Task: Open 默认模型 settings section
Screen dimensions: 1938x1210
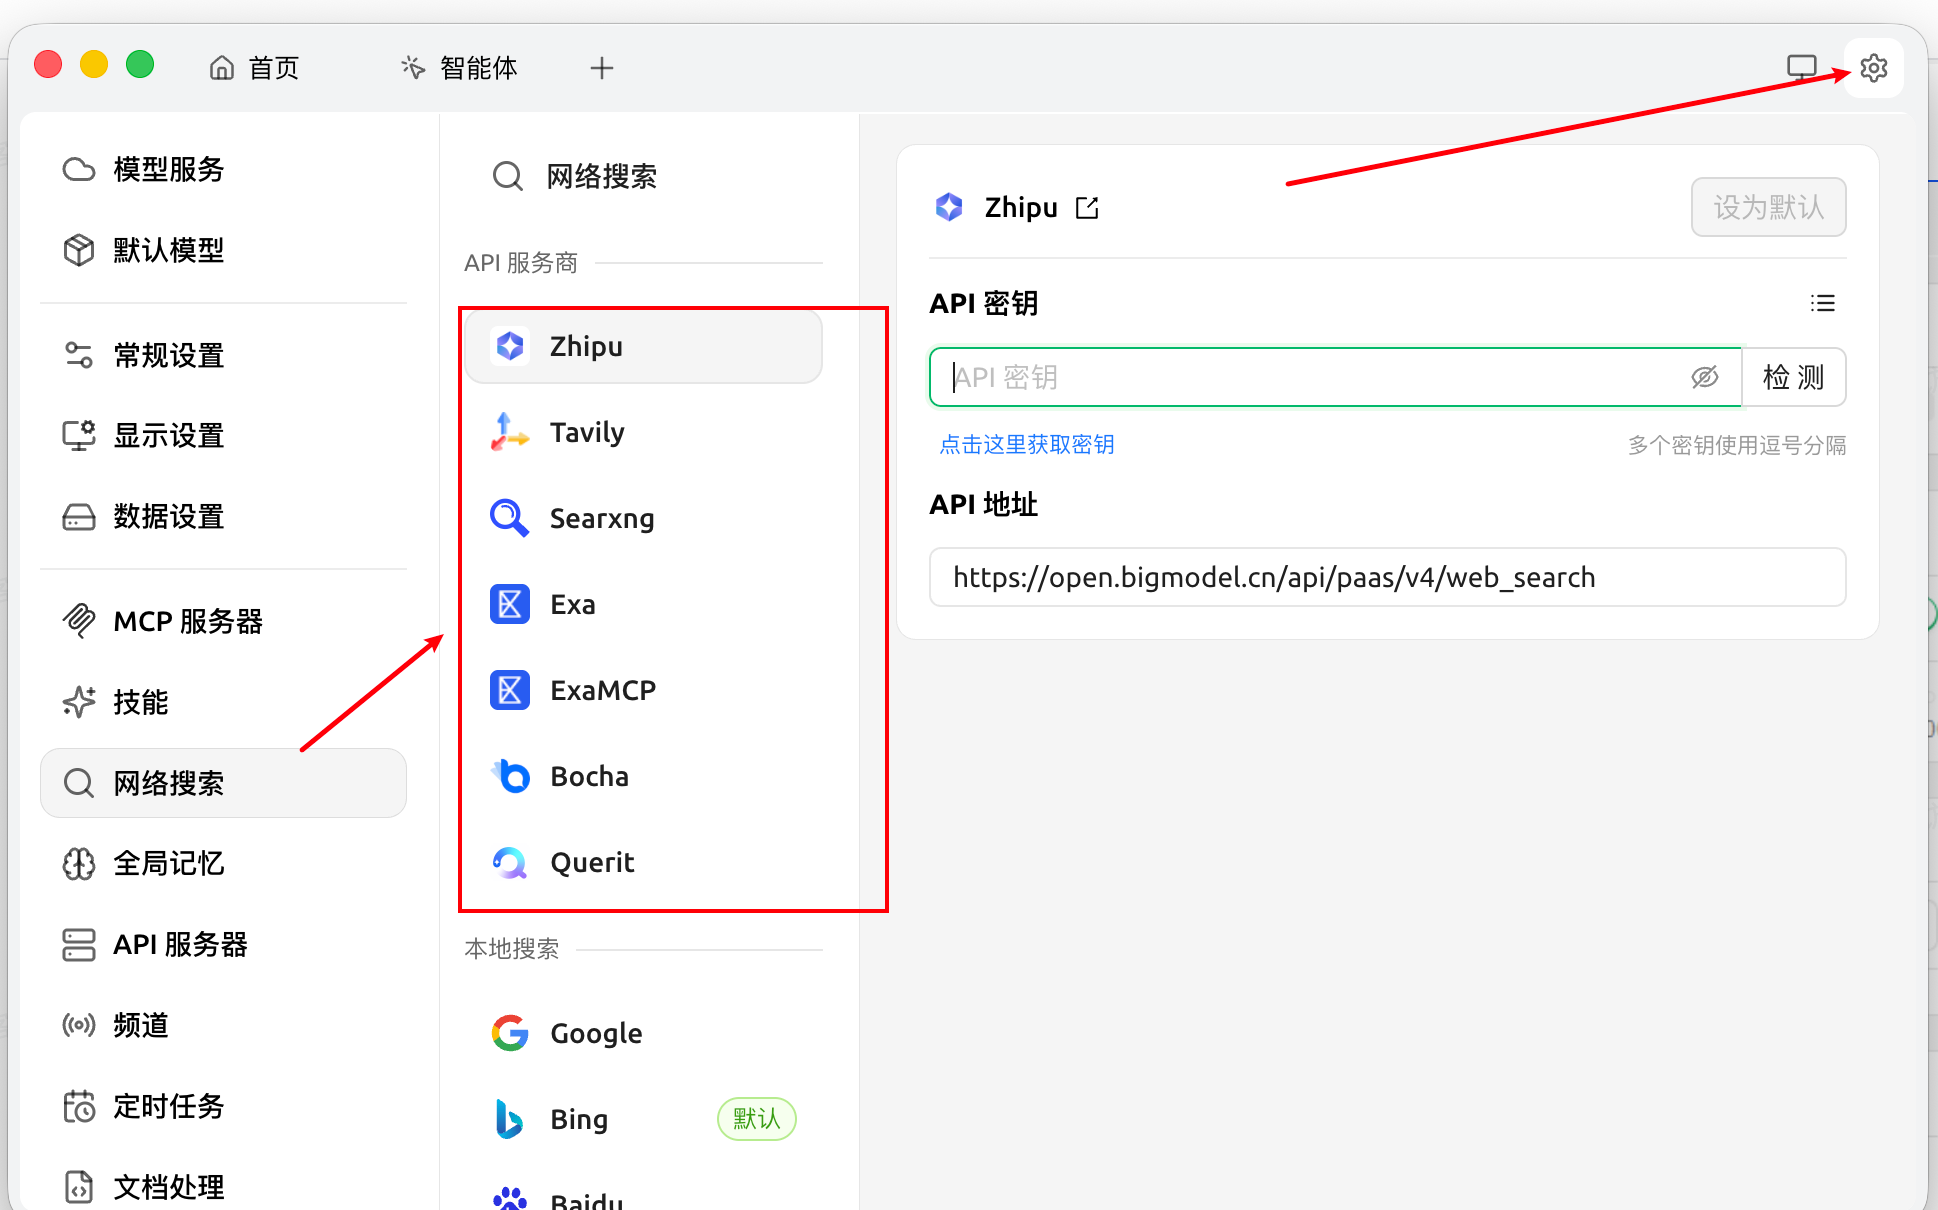Action: pos(223,250)
